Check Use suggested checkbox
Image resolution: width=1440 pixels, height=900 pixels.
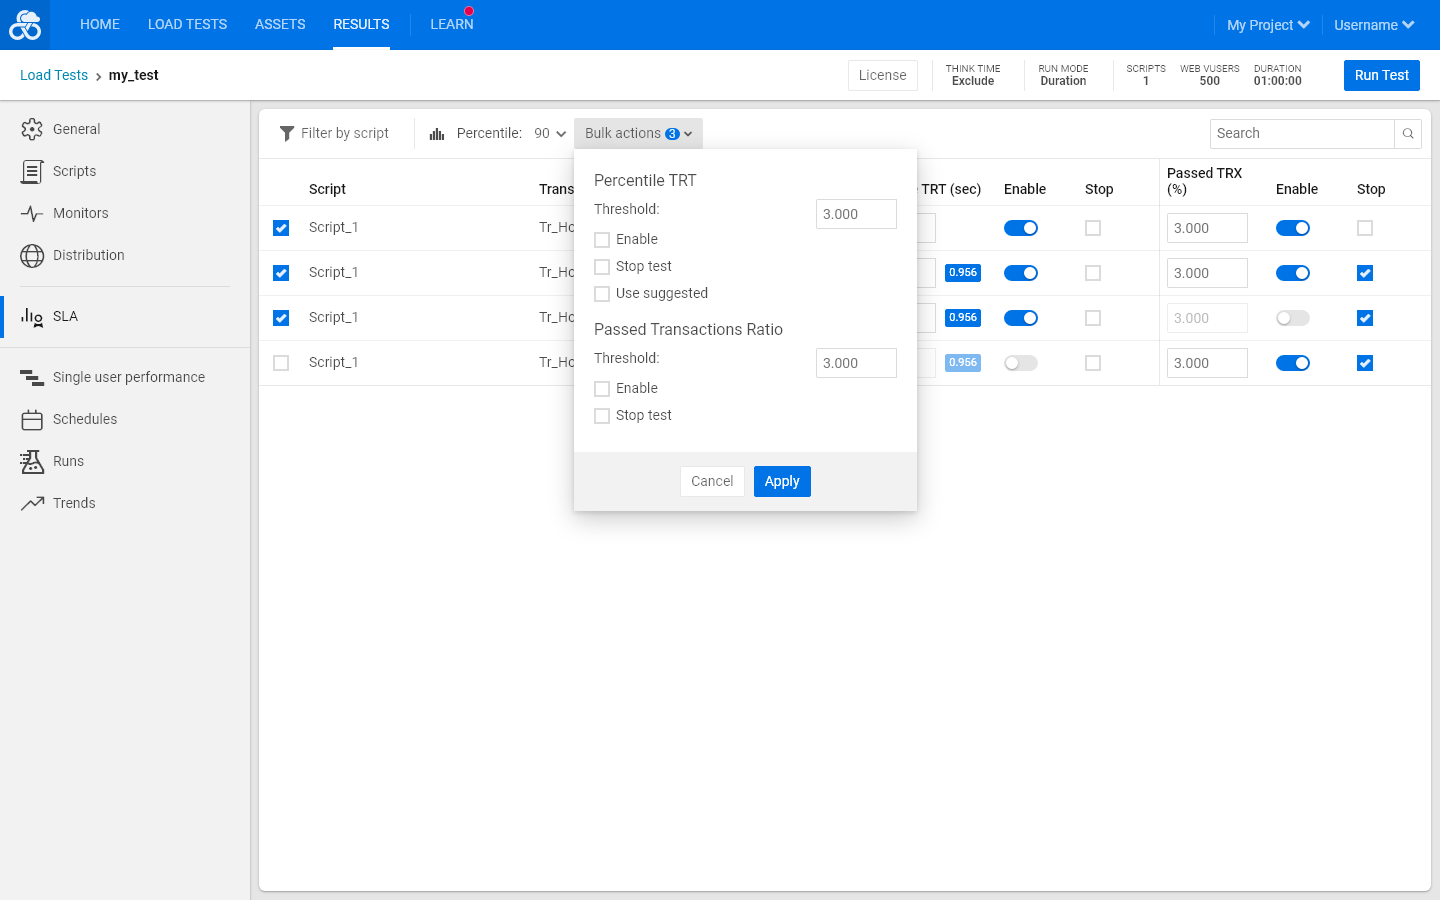pos(602,294)
